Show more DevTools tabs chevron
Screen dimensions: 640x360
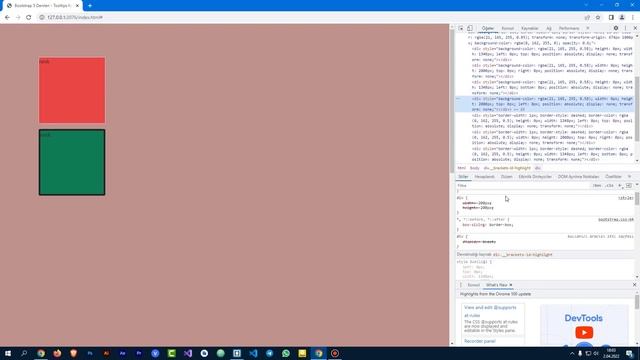[x=588, y=28]
